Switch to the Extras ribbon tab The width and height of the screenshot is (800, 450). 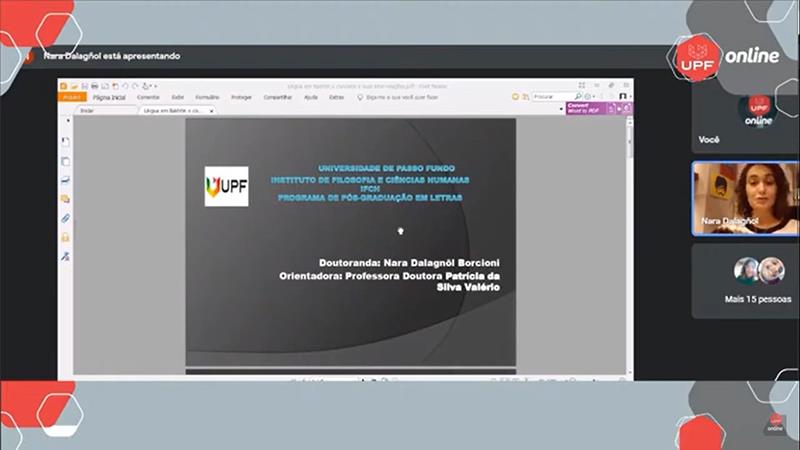[x=337, y=97]
